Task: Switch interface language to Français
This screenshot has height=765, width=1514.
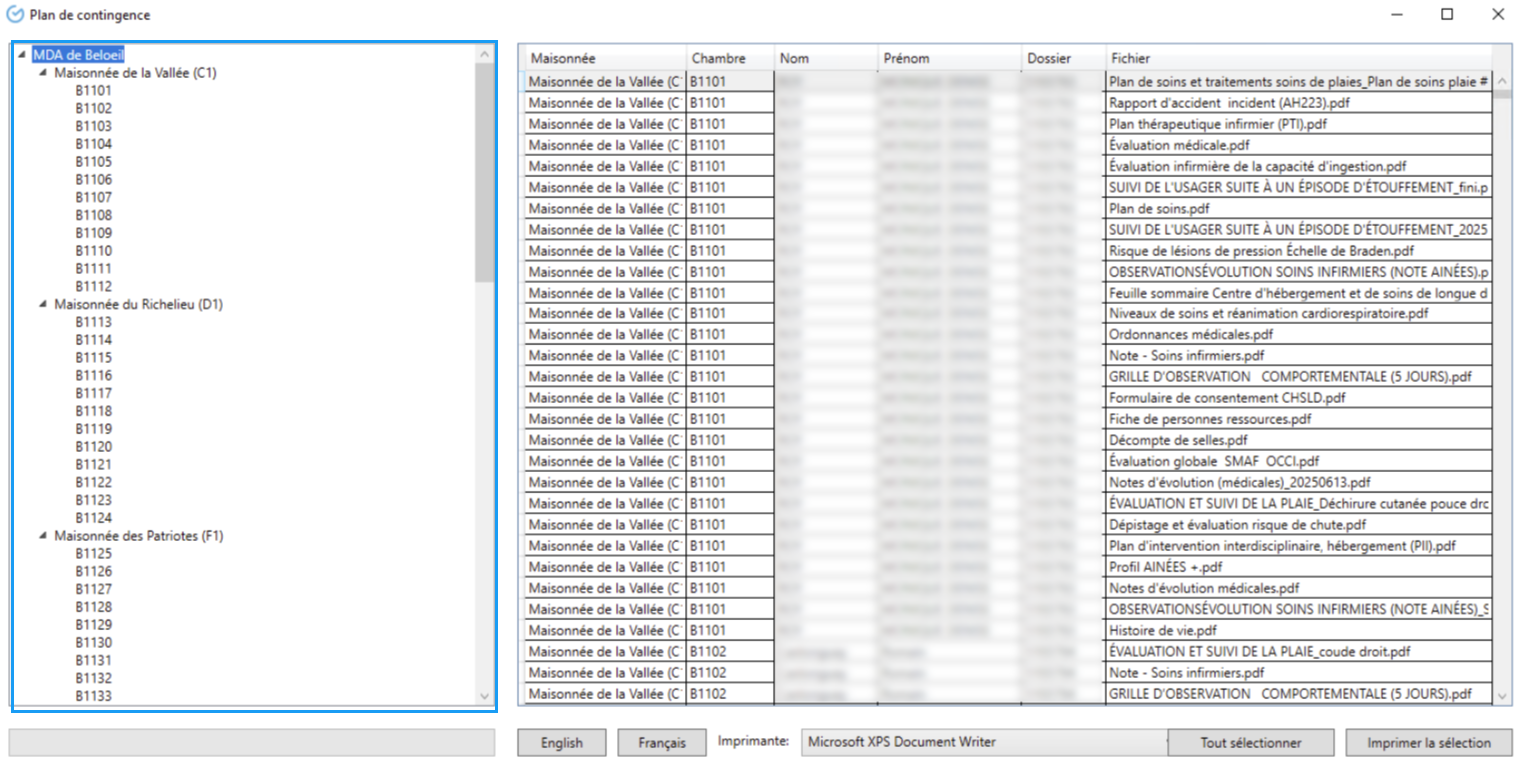Action: point(661,743)
